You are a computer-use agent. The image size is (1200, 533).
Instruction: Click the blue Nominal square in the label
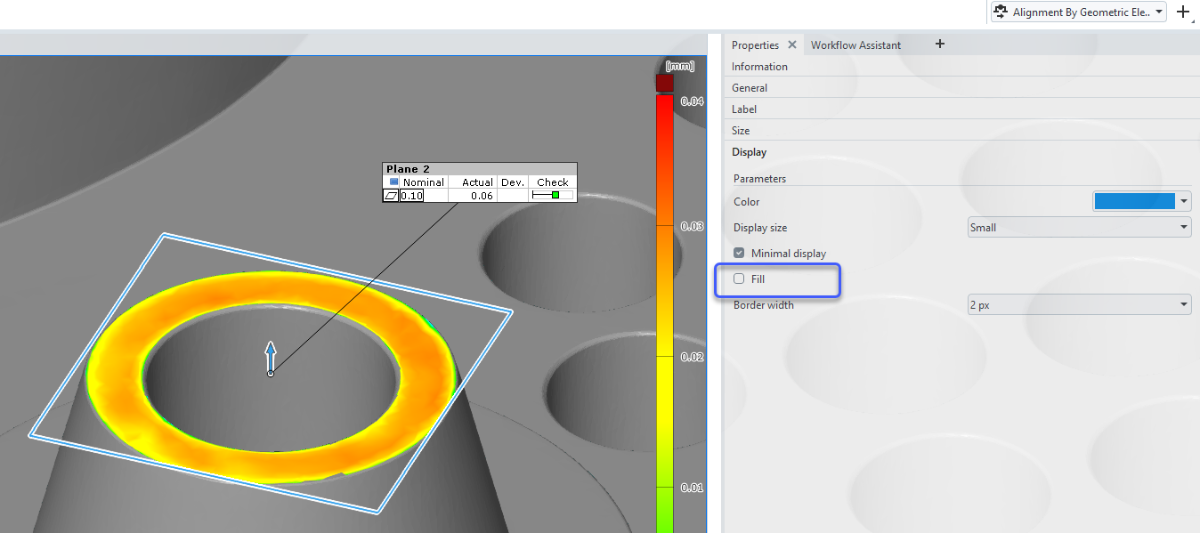pos(394,182)
